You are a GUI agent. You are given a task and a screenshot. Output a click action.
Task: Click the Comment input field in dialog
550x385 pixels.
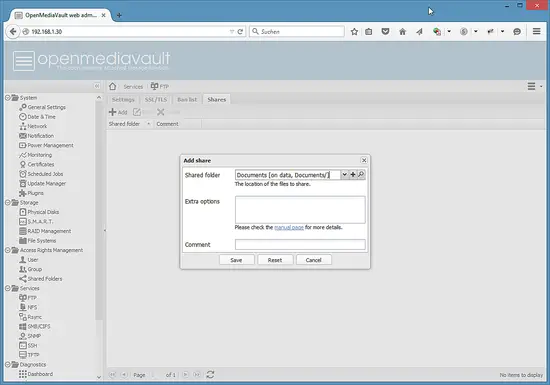point(300,244)
